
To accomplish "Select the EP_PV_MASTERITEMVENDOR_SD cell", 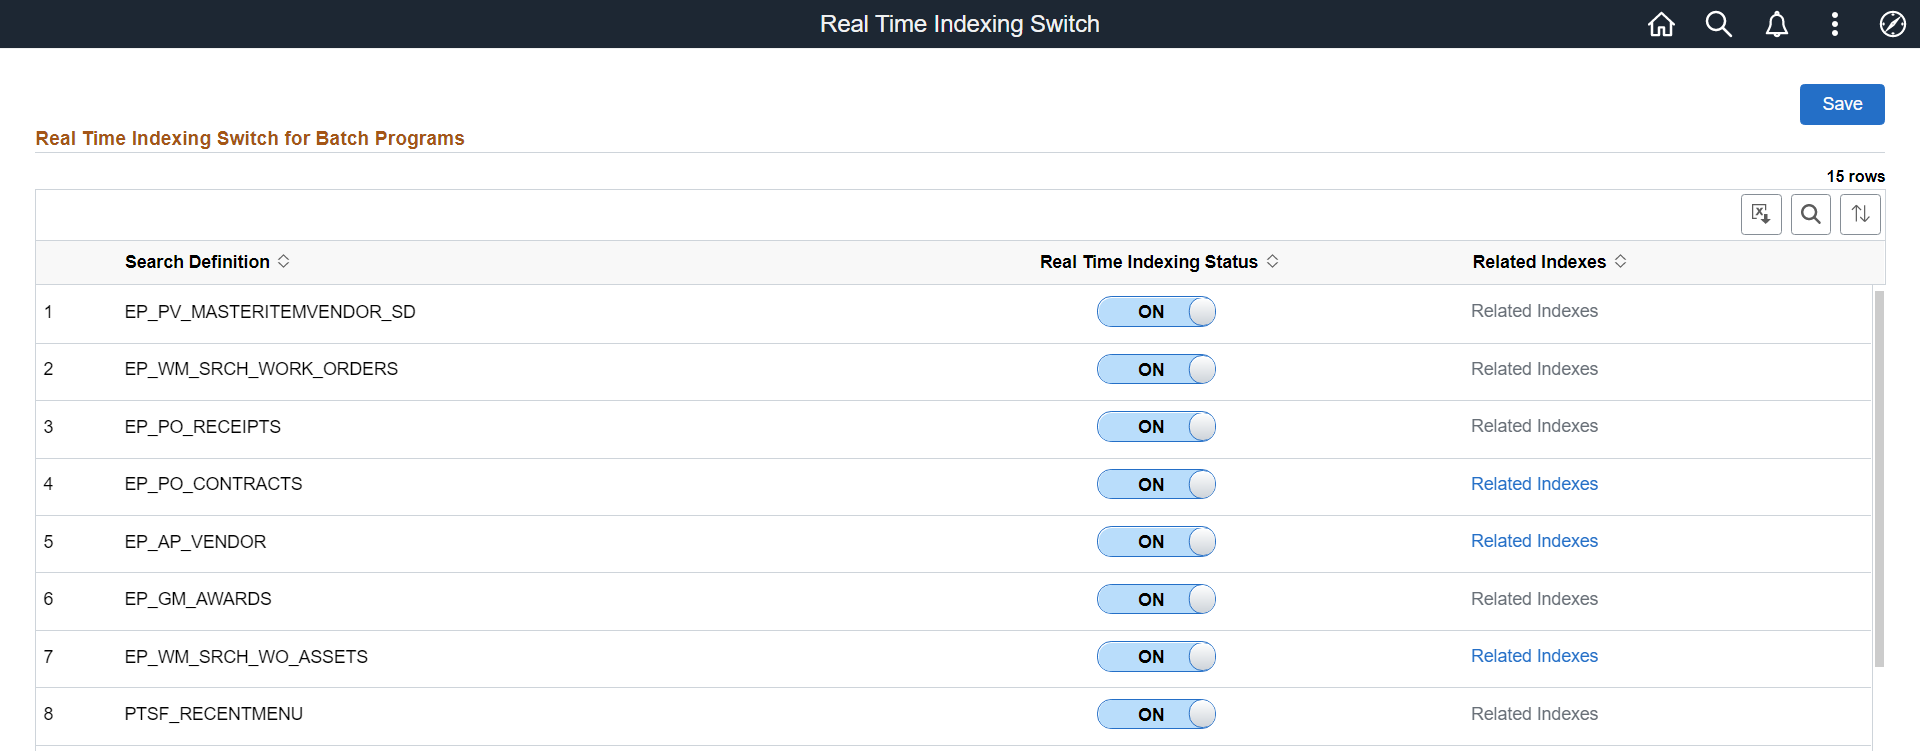I will tap(270, 312).
